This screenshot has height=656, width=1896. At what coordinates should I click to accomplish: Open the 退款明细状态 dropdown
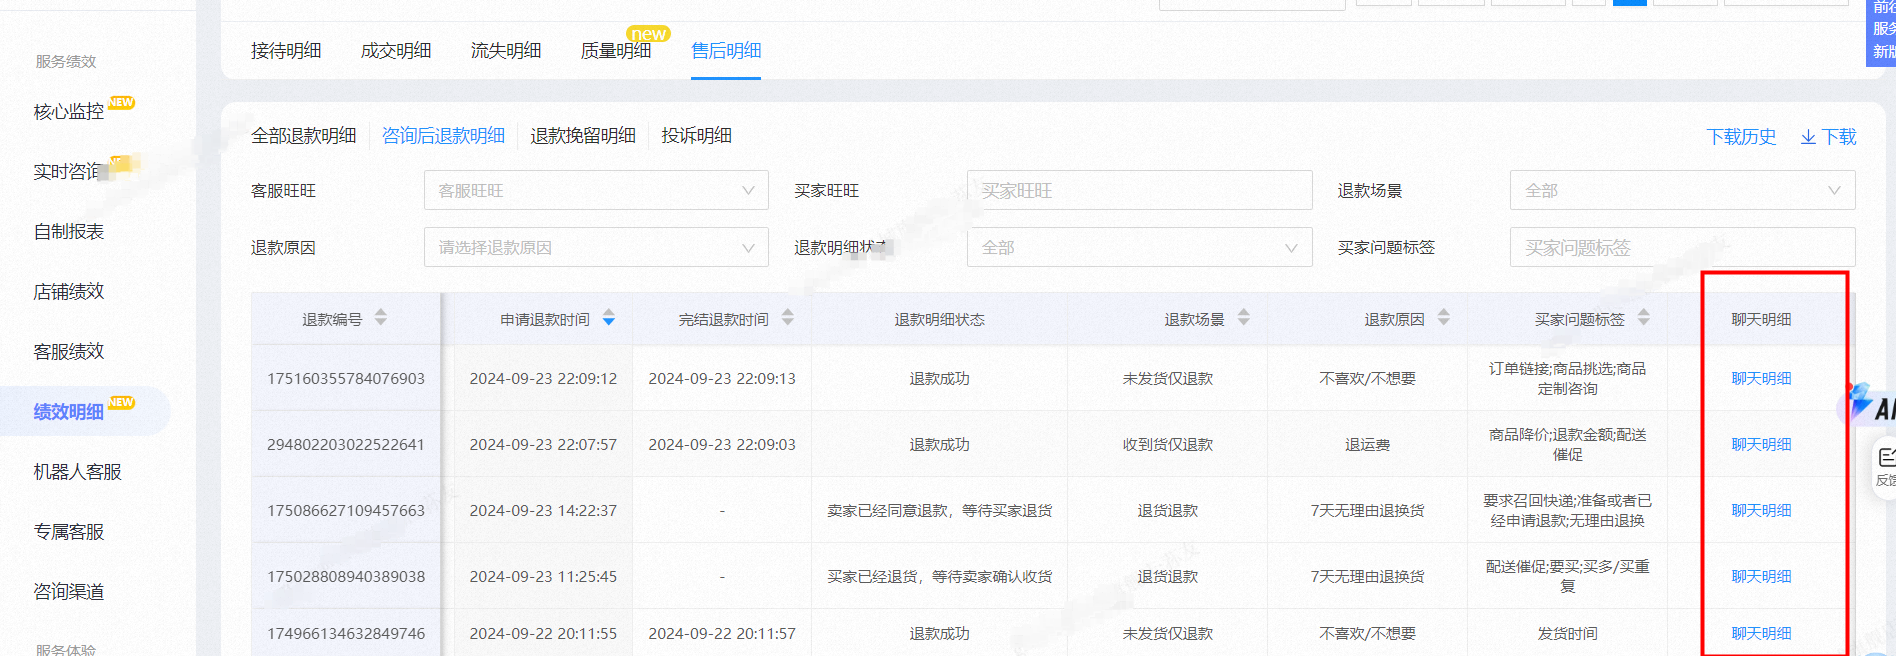coord(1139,247)
